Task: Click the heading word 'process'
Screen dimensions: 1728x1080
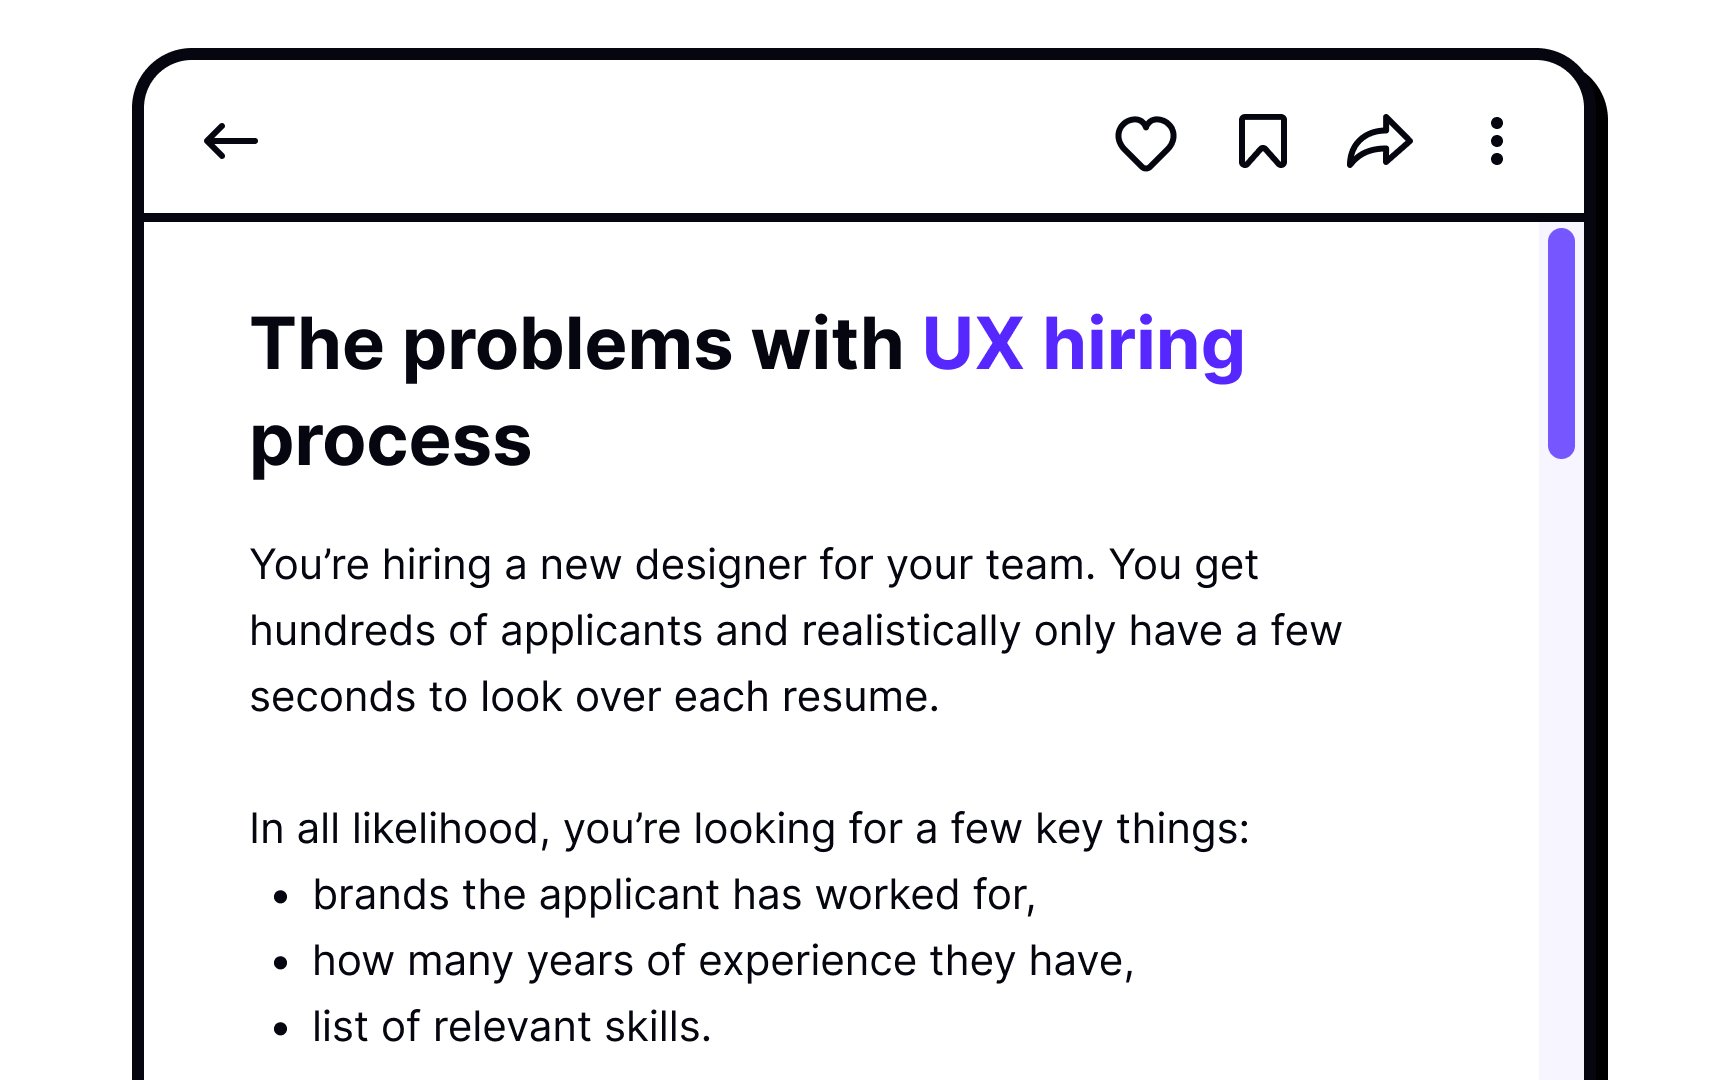Action: click(x=391, y=442)
